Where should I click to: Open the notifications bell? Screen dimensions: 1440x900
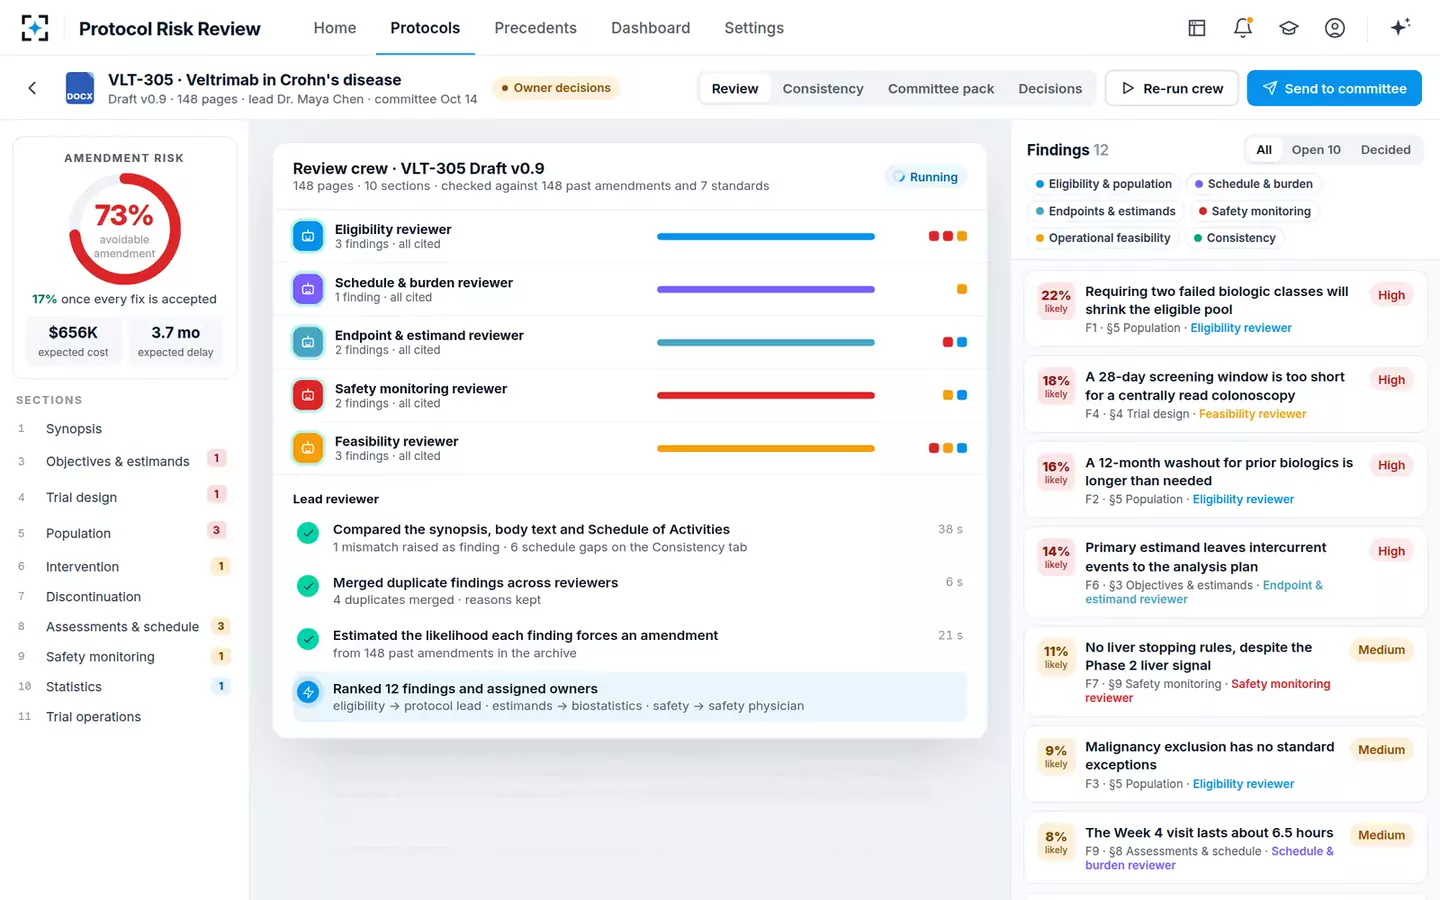coord(1243,28)
